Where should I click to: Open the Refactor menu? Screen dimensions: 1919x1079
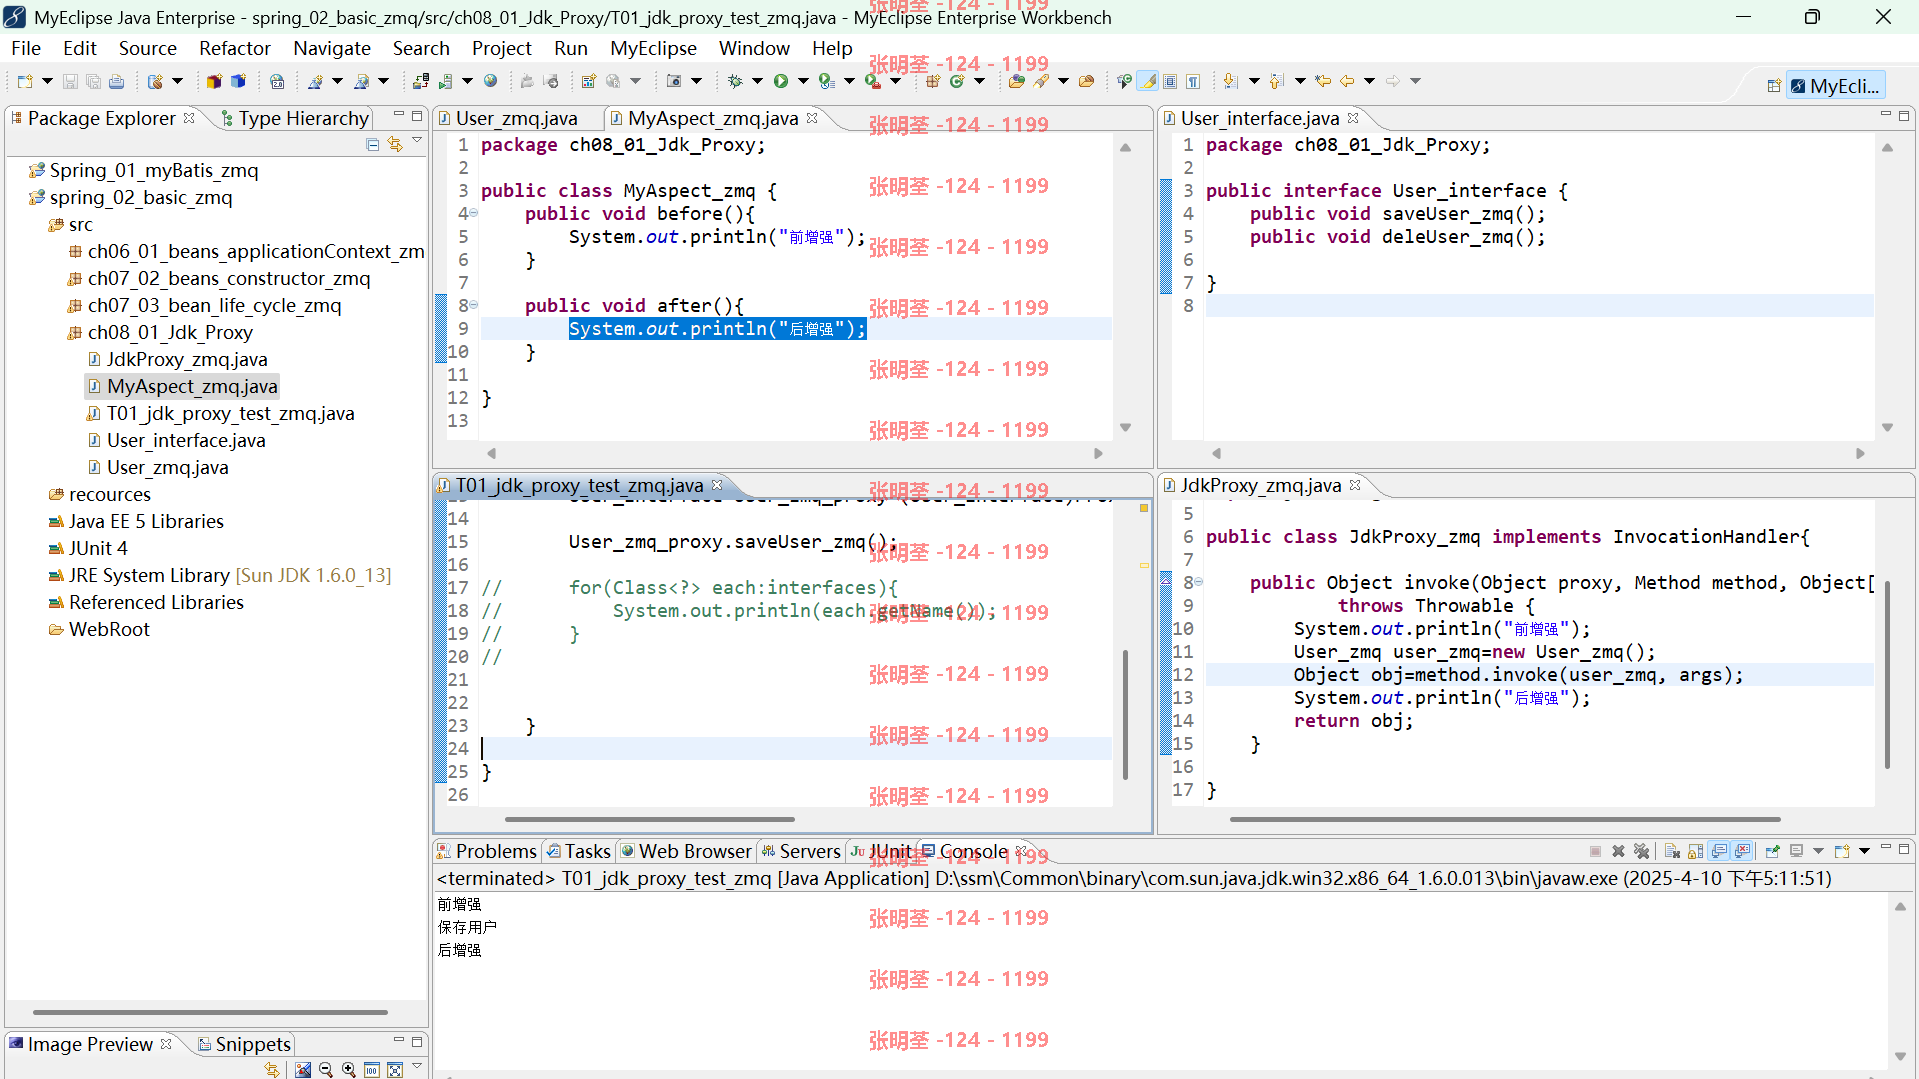pyautogui.click(x=235, y=48)
